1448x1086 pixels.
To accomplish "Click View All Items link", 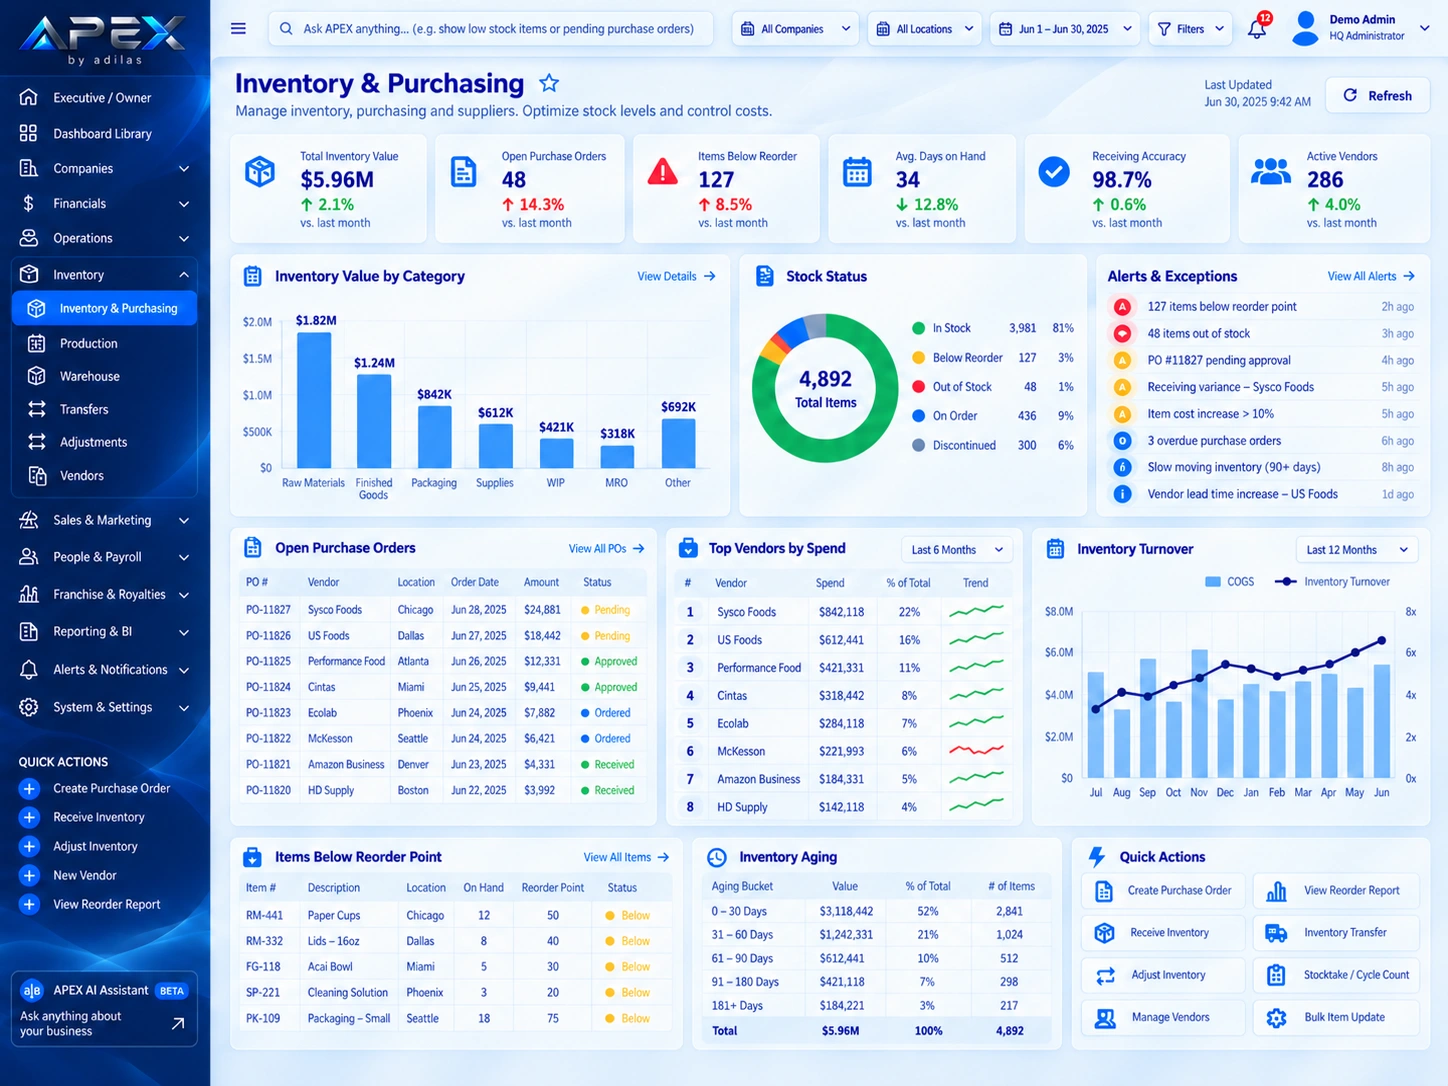I will tap(626, 857).
